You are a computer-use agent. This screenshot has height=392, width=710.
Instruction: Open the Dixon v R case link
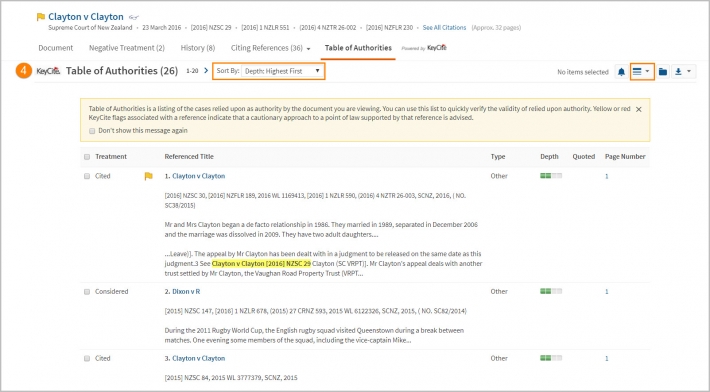[x=186, y=292]
